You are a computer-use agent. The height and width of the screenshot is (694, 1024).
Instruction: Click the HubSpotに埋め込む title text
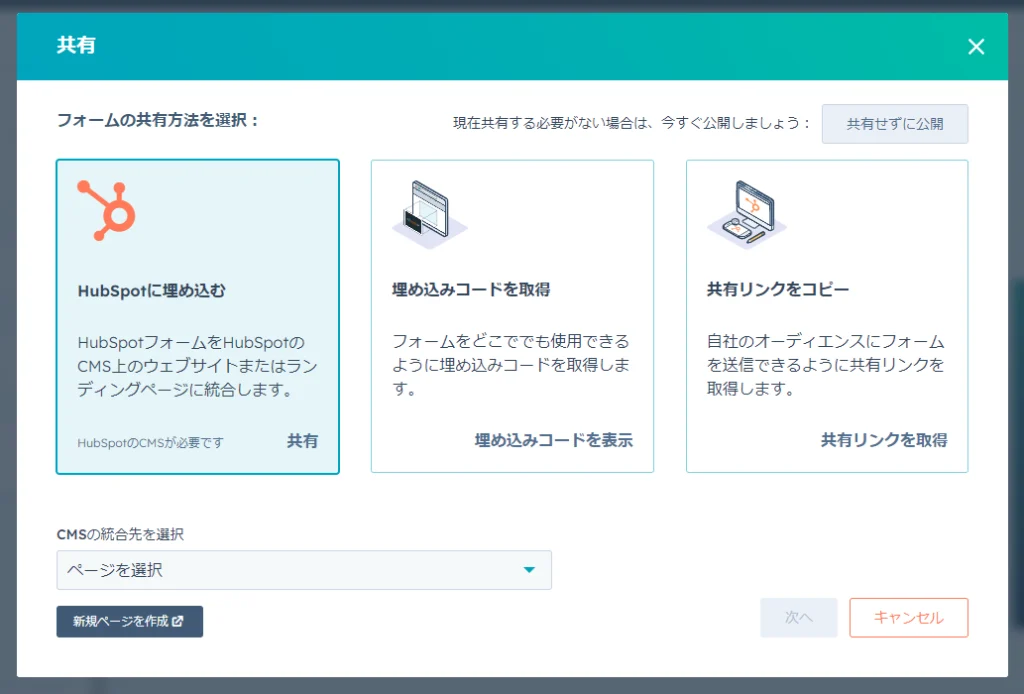click(152, 291)
